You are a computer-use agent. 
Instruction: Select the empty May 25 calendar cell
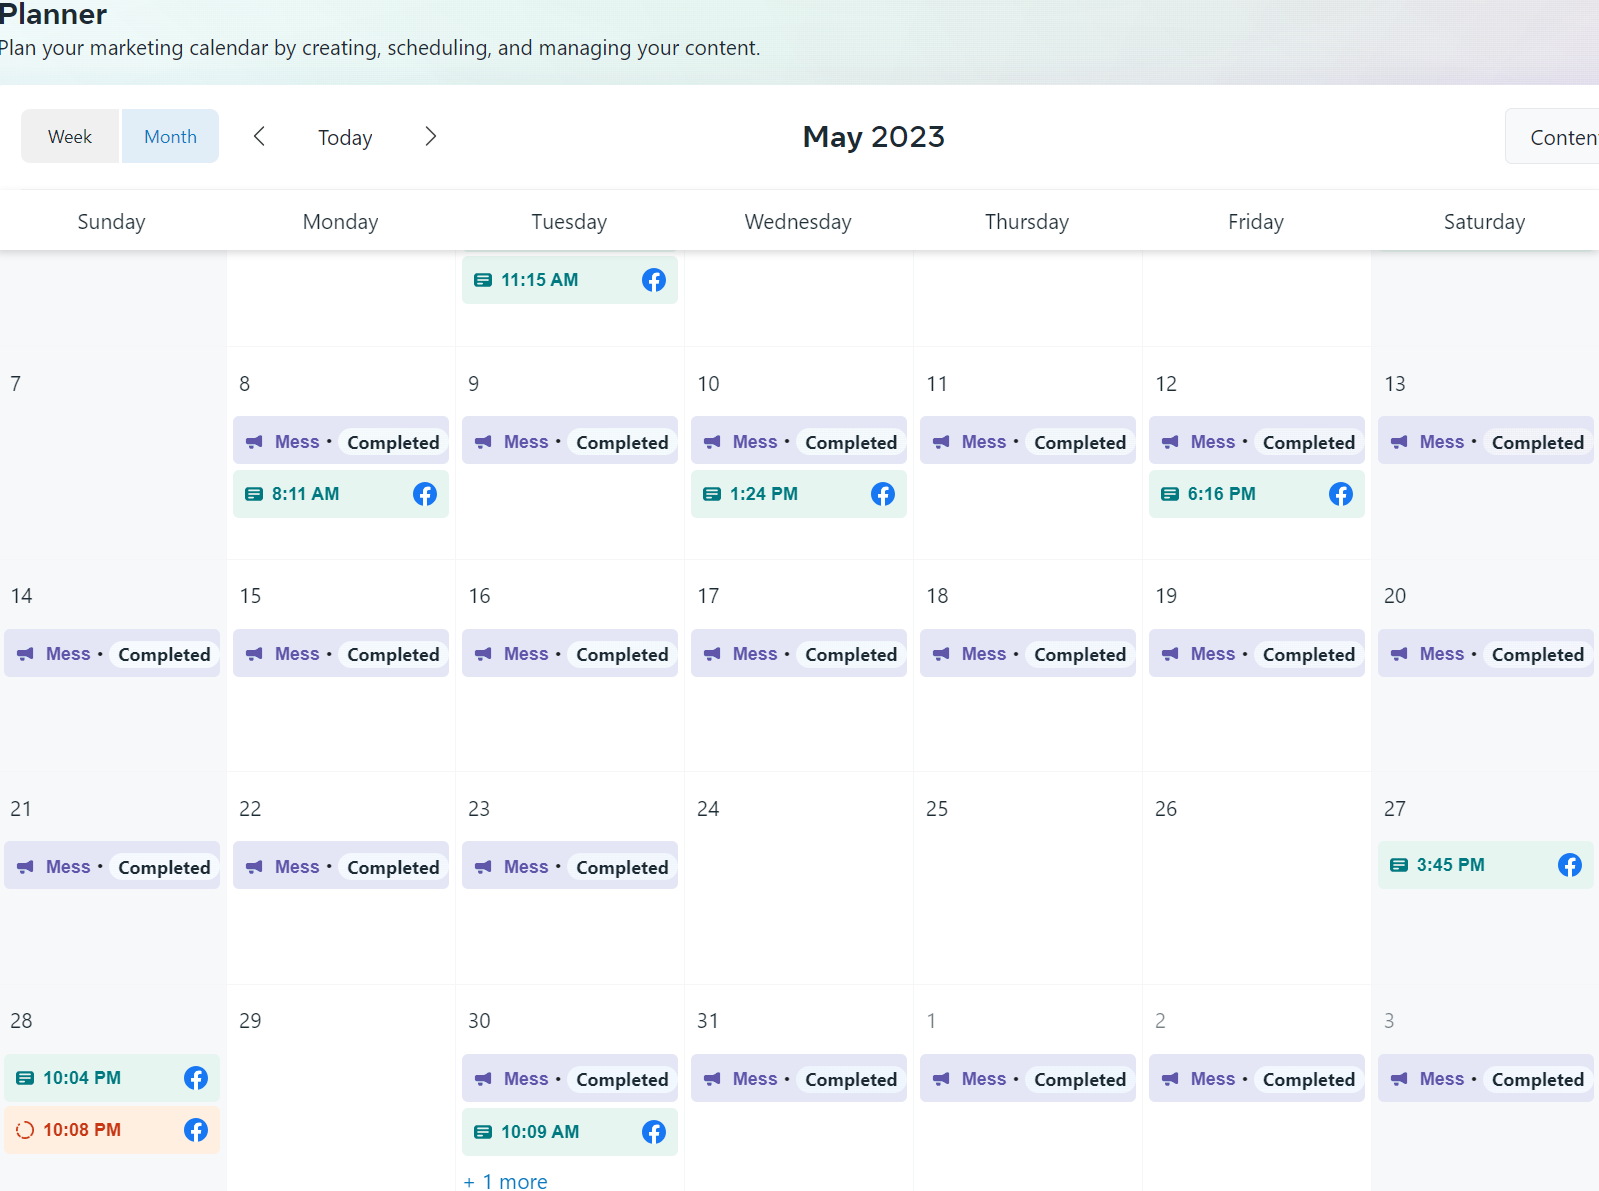(x=1028, y=878)
